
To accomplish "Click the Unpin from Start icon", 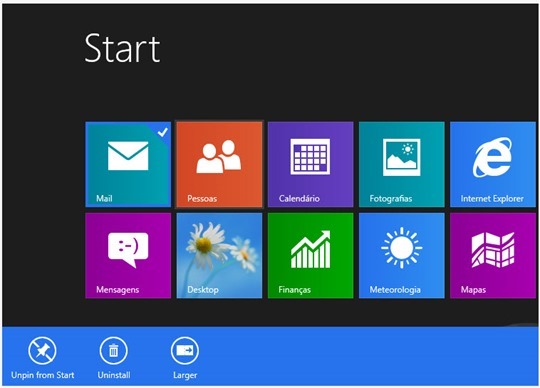I will 42,350.
